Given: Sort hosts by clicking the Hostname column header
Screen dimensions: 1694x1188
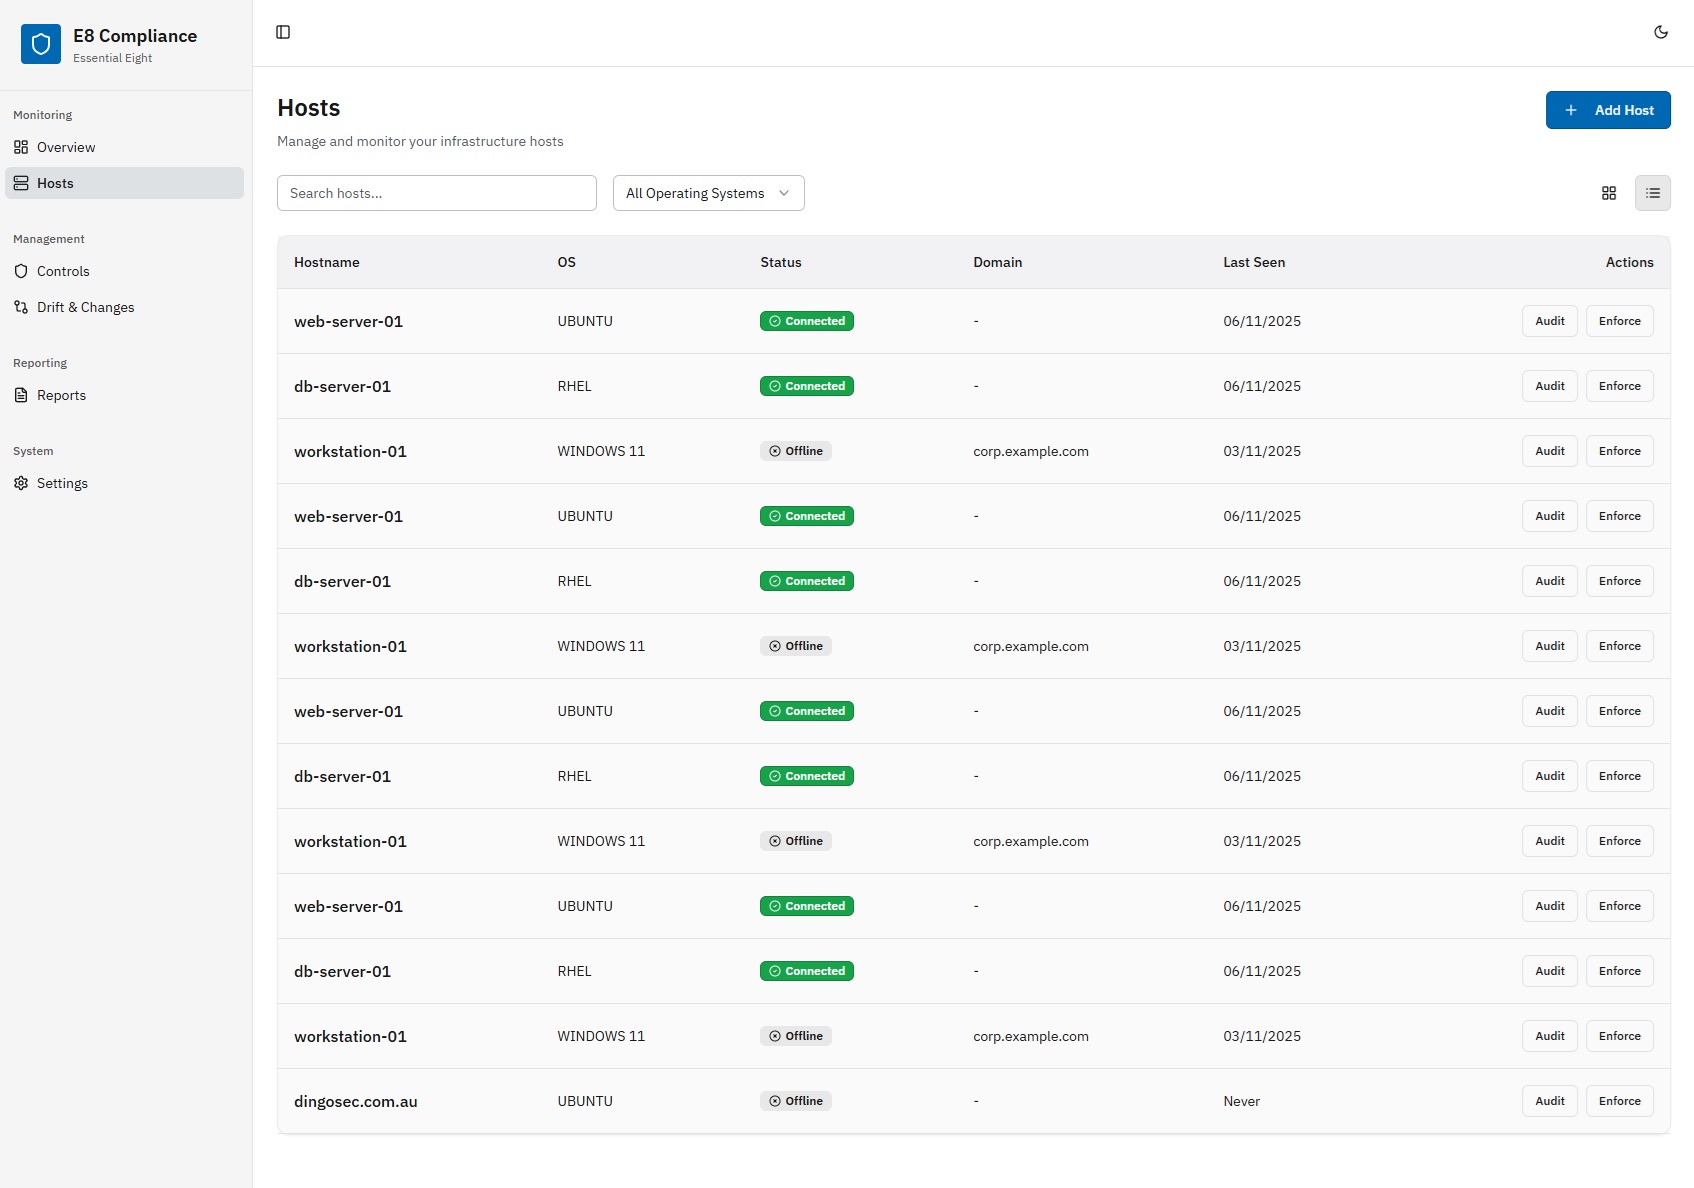Looking at the screenshot, I should point(327,262).
